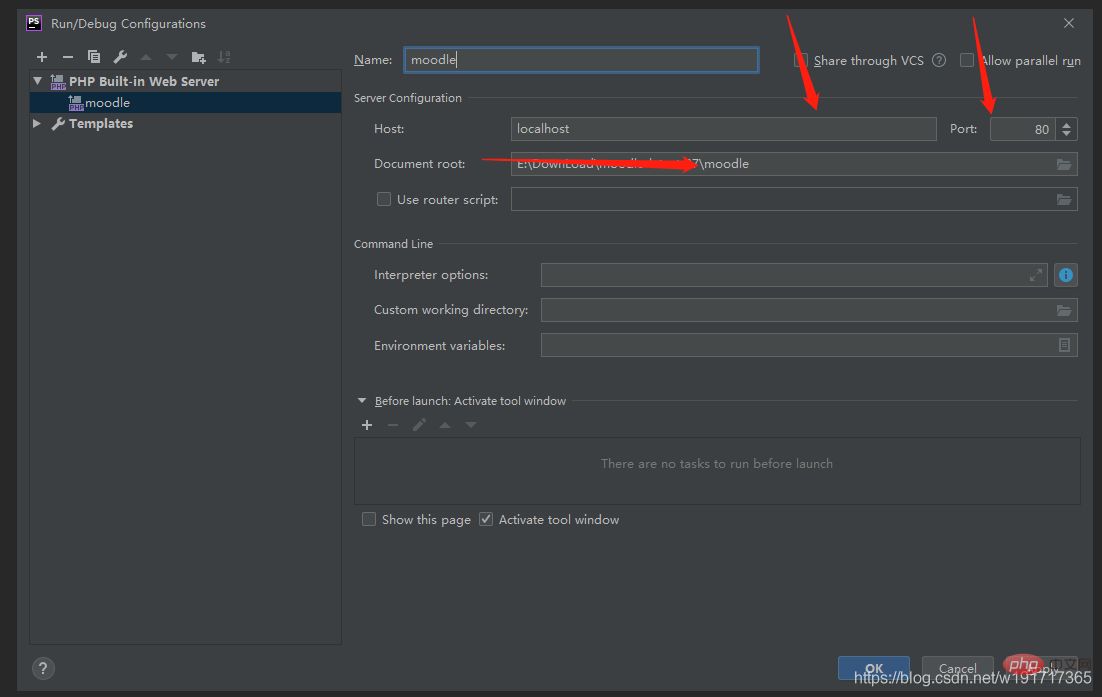The image size is (1102, 697).
Task: Expand the Templates tree node
Action: 37,124
